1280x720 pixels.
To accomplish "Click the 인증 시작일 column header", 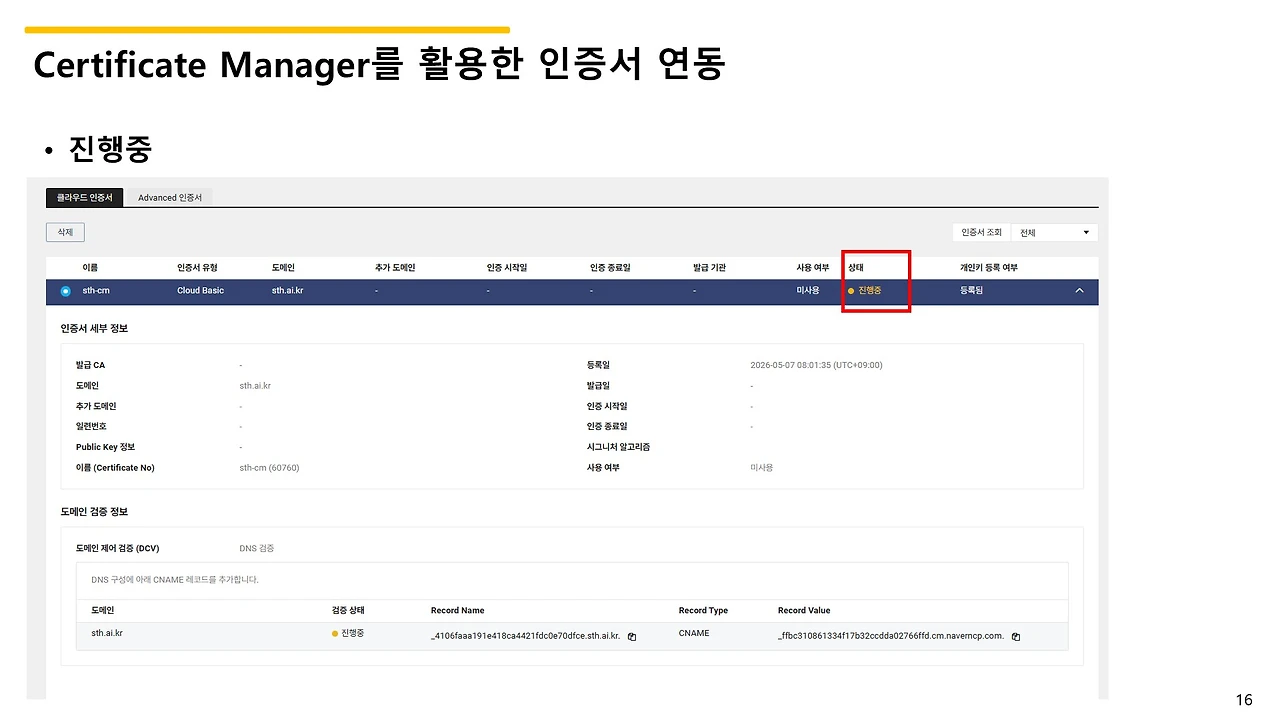I will pos(507,268).
